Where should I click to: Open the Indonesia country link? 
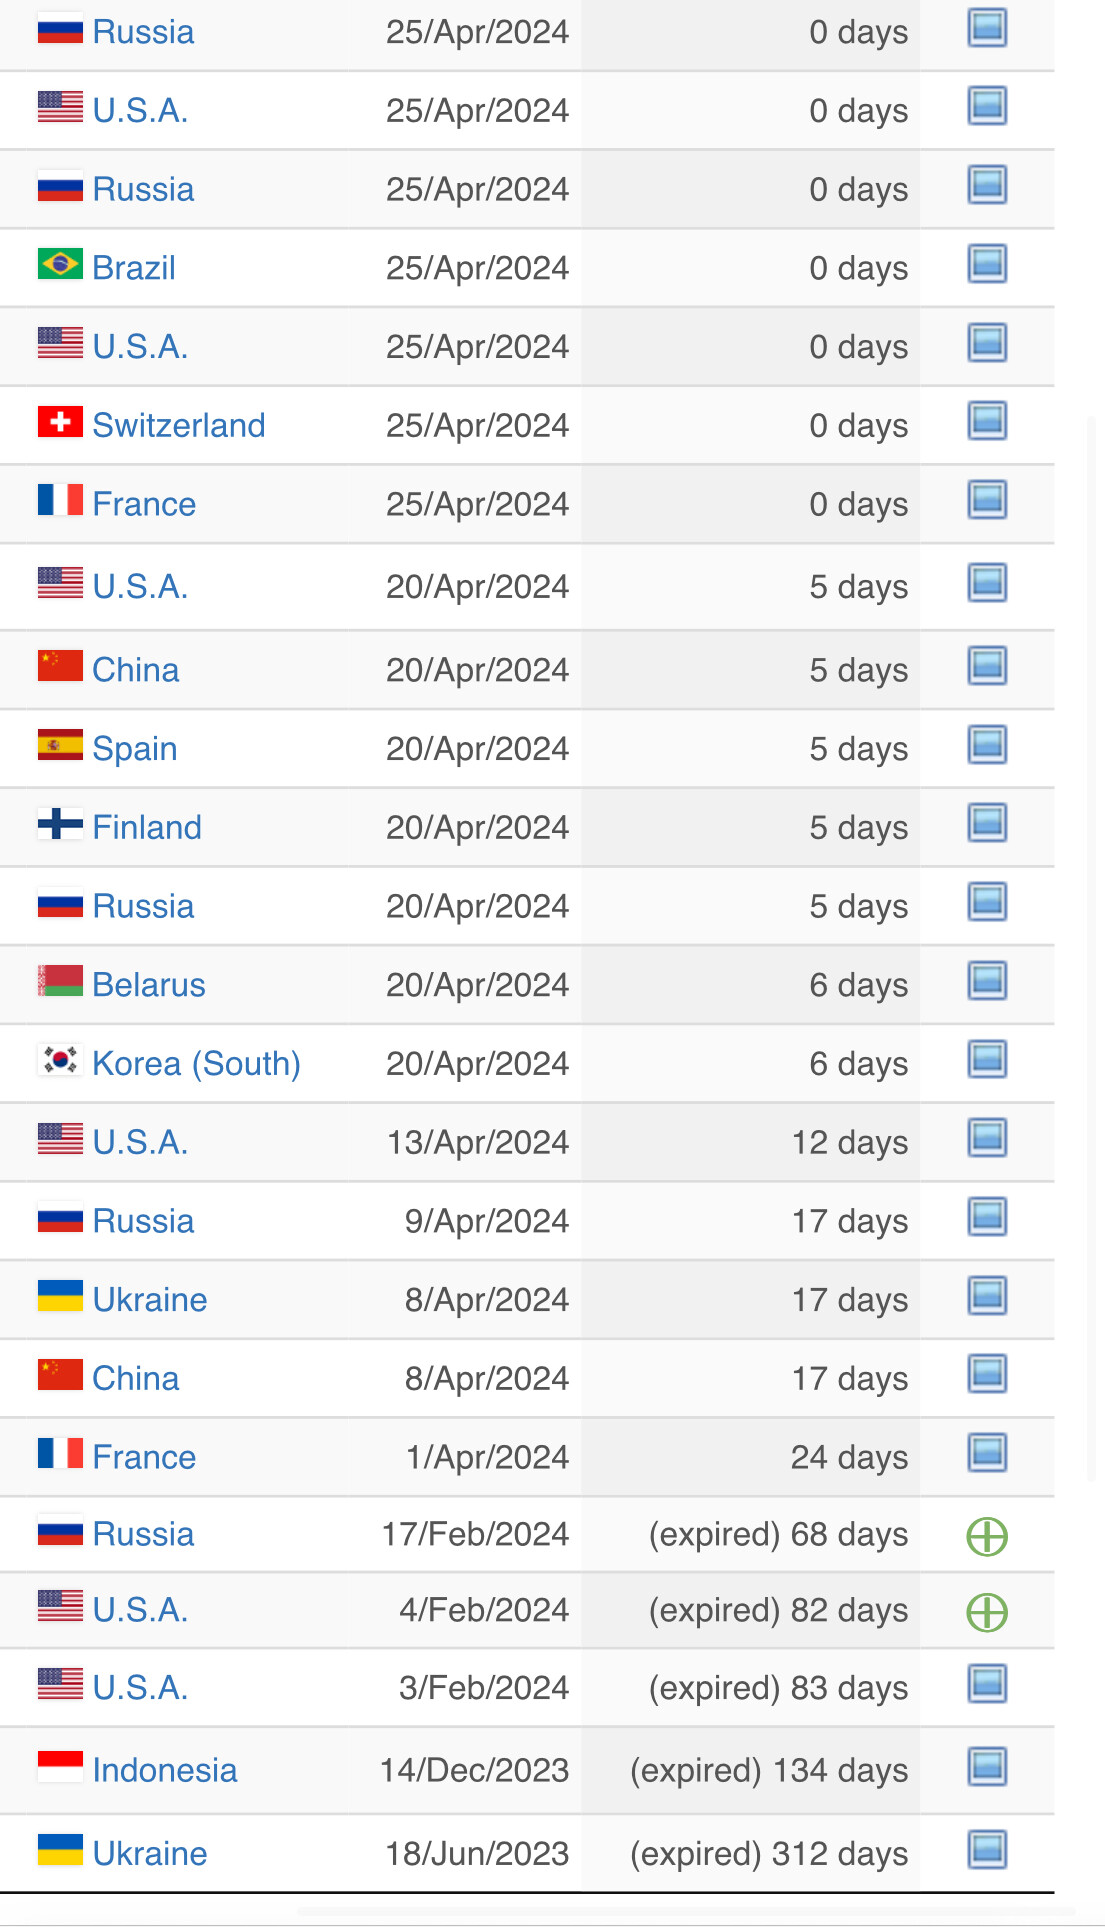[x=165, y=1770]
